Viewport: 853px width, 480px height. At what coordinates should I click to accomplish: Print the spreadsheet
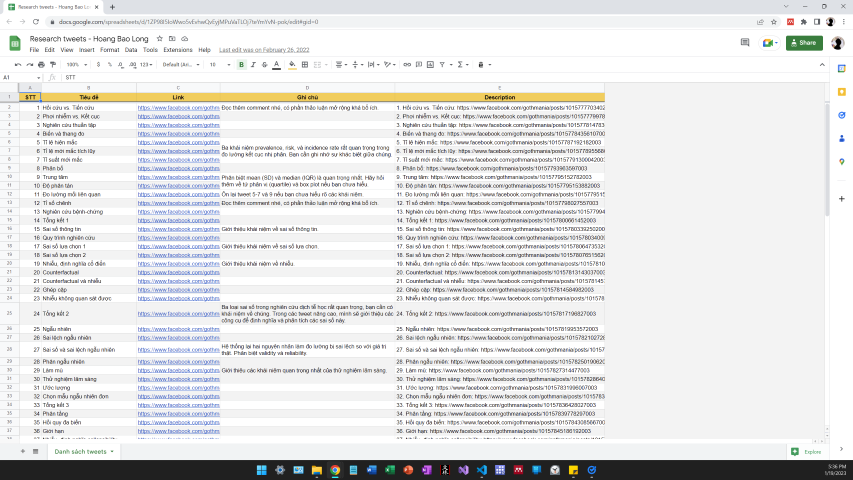[x=41, y=65]
